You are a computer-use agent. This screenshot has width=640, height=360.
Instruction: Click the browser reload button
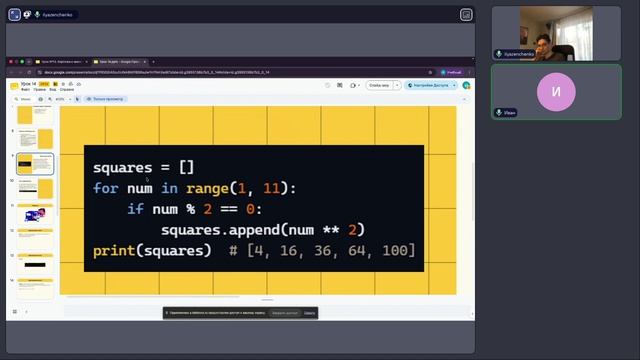pos(29,72)
